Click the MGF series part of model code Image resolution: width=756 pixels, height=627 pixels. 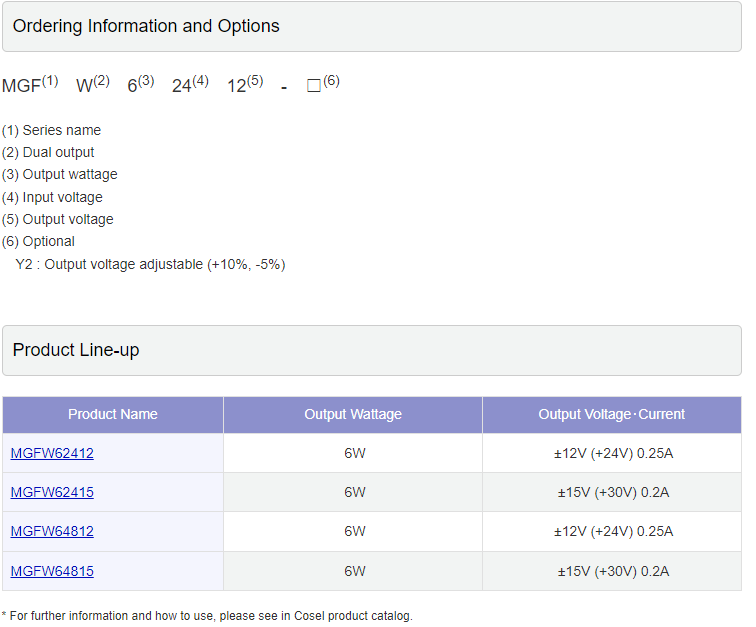tap(21, 86)
